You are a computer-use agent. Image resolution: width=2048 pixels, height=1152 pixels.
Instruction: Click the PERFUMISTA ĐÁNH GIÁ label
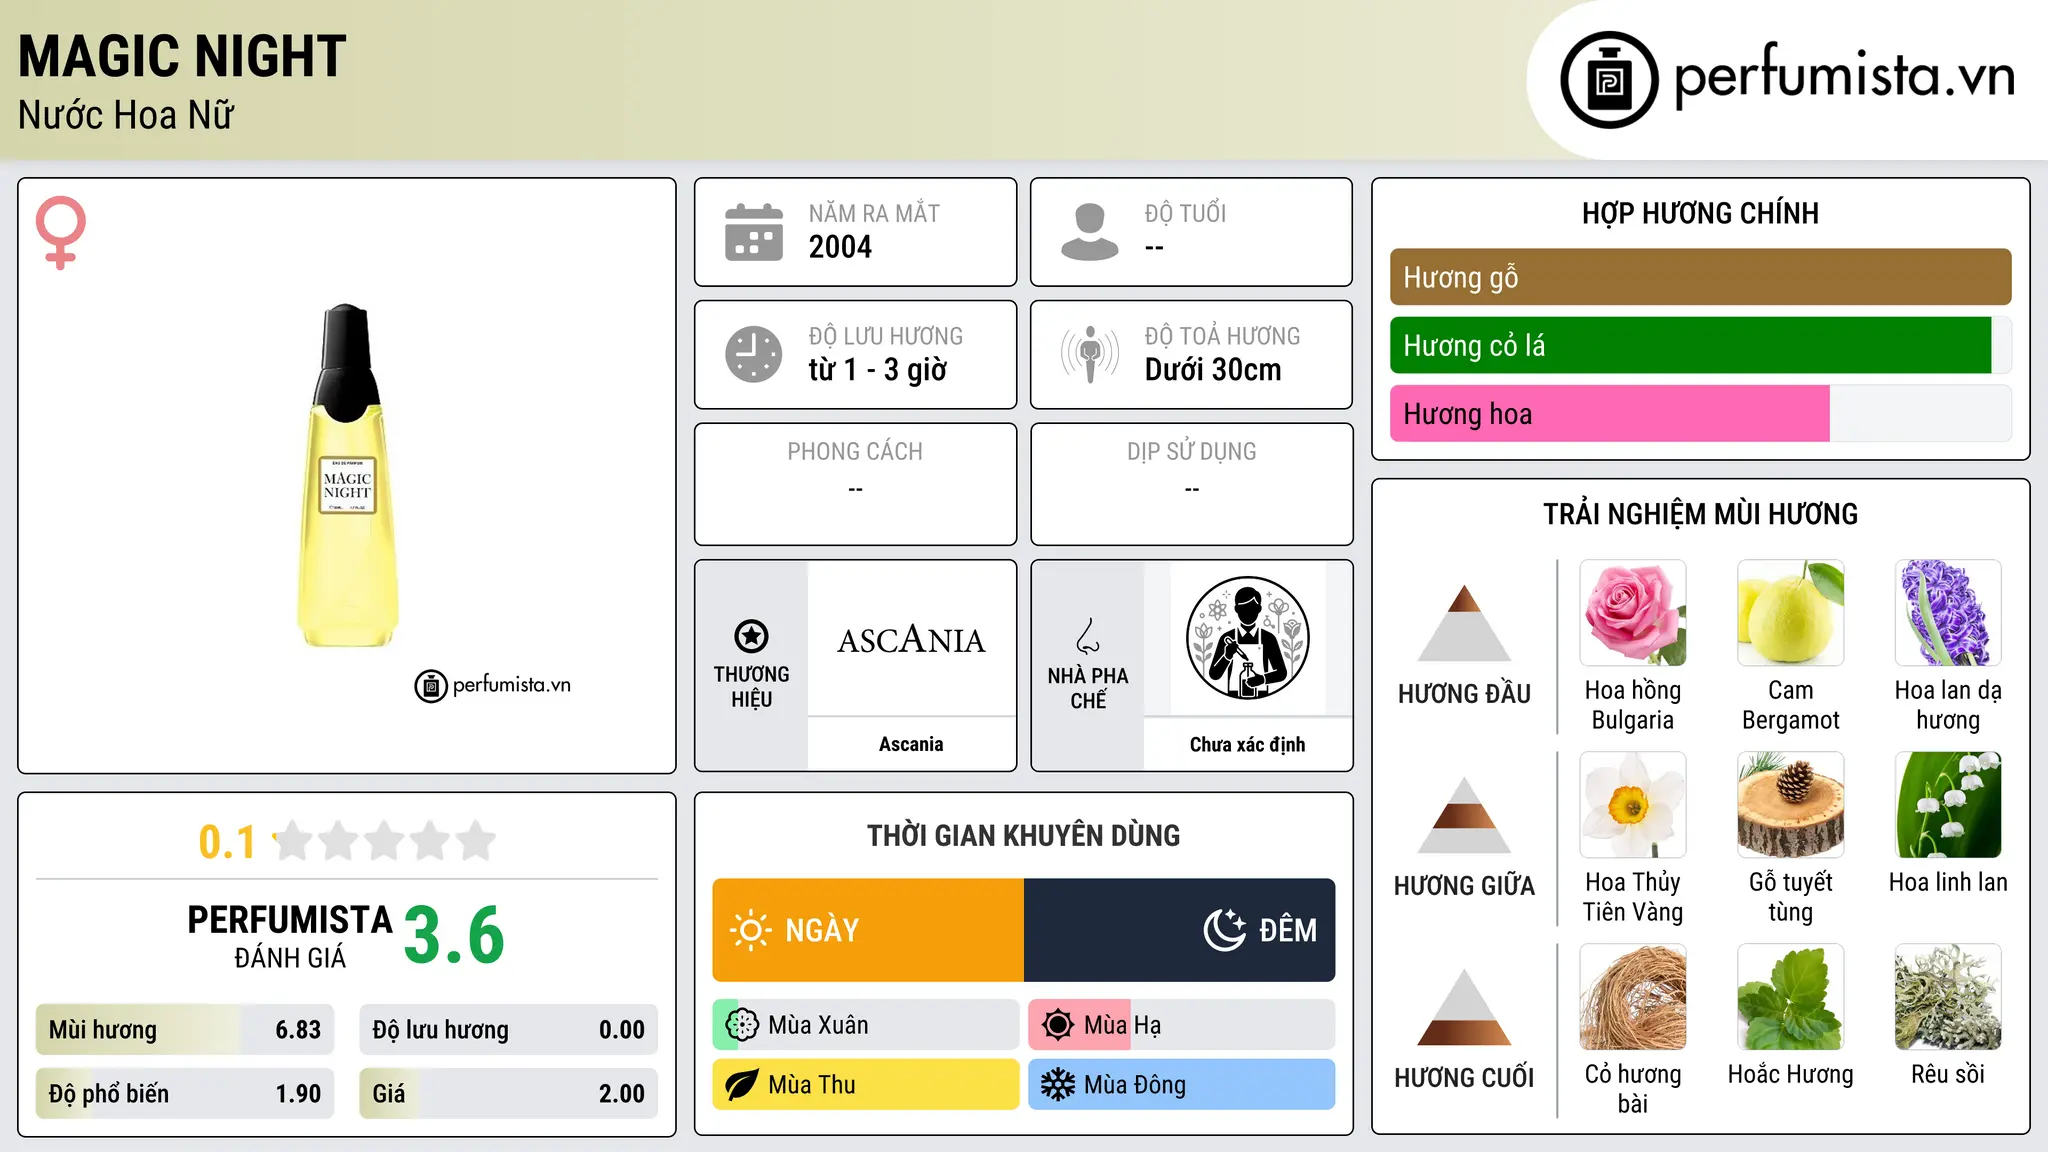(x=290, y=936)
